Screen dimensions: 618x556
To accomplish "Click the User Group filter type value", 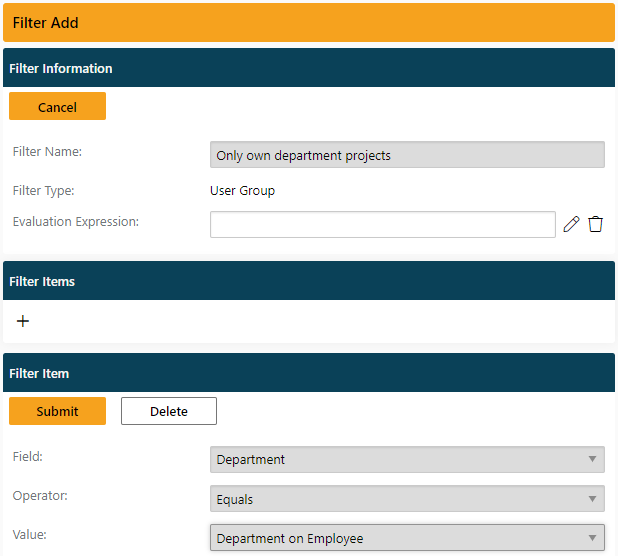I will 242,191.
